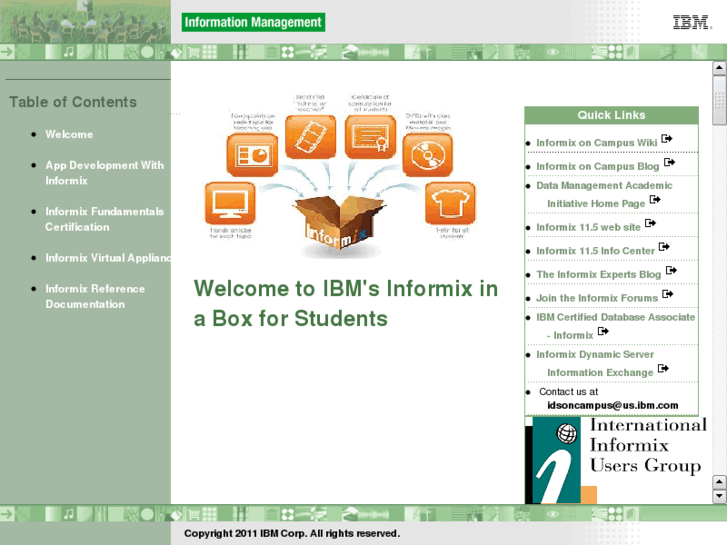The width and height of the screenshot is (727, 545).
Task: Click the orange hands-on labs monitor icon
Action: coord(230,204)
